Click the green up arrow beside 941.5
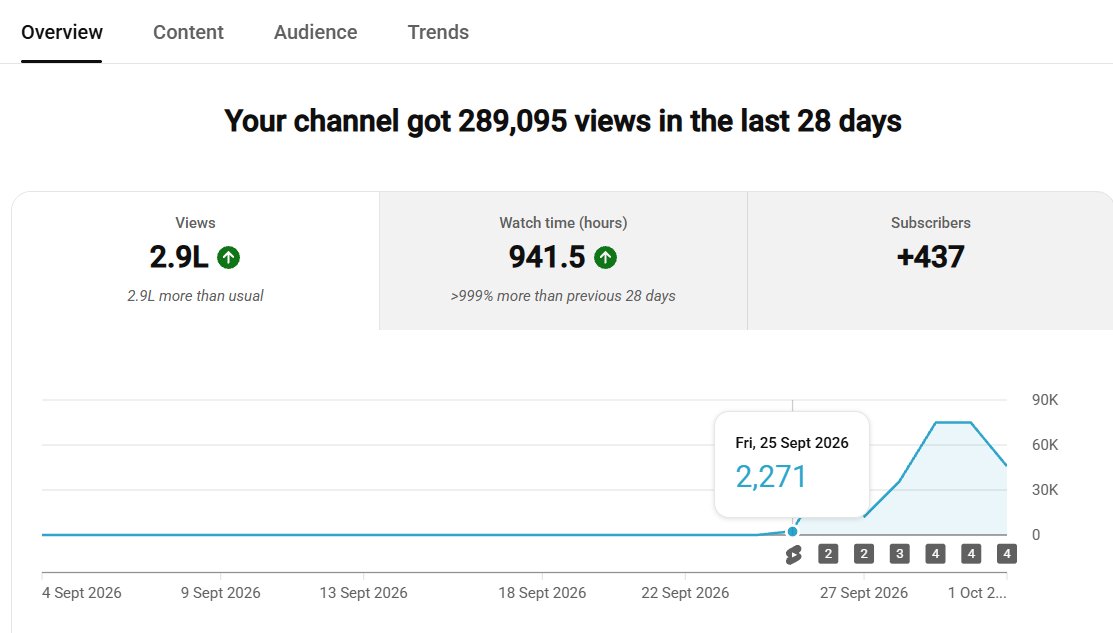 pos(605,257)
